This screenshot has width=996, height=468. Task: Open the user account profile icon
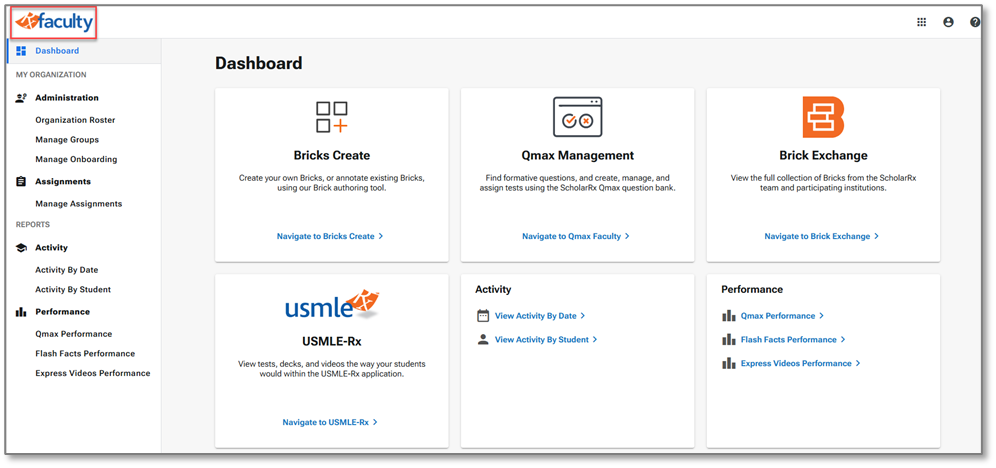coord(948,22)
